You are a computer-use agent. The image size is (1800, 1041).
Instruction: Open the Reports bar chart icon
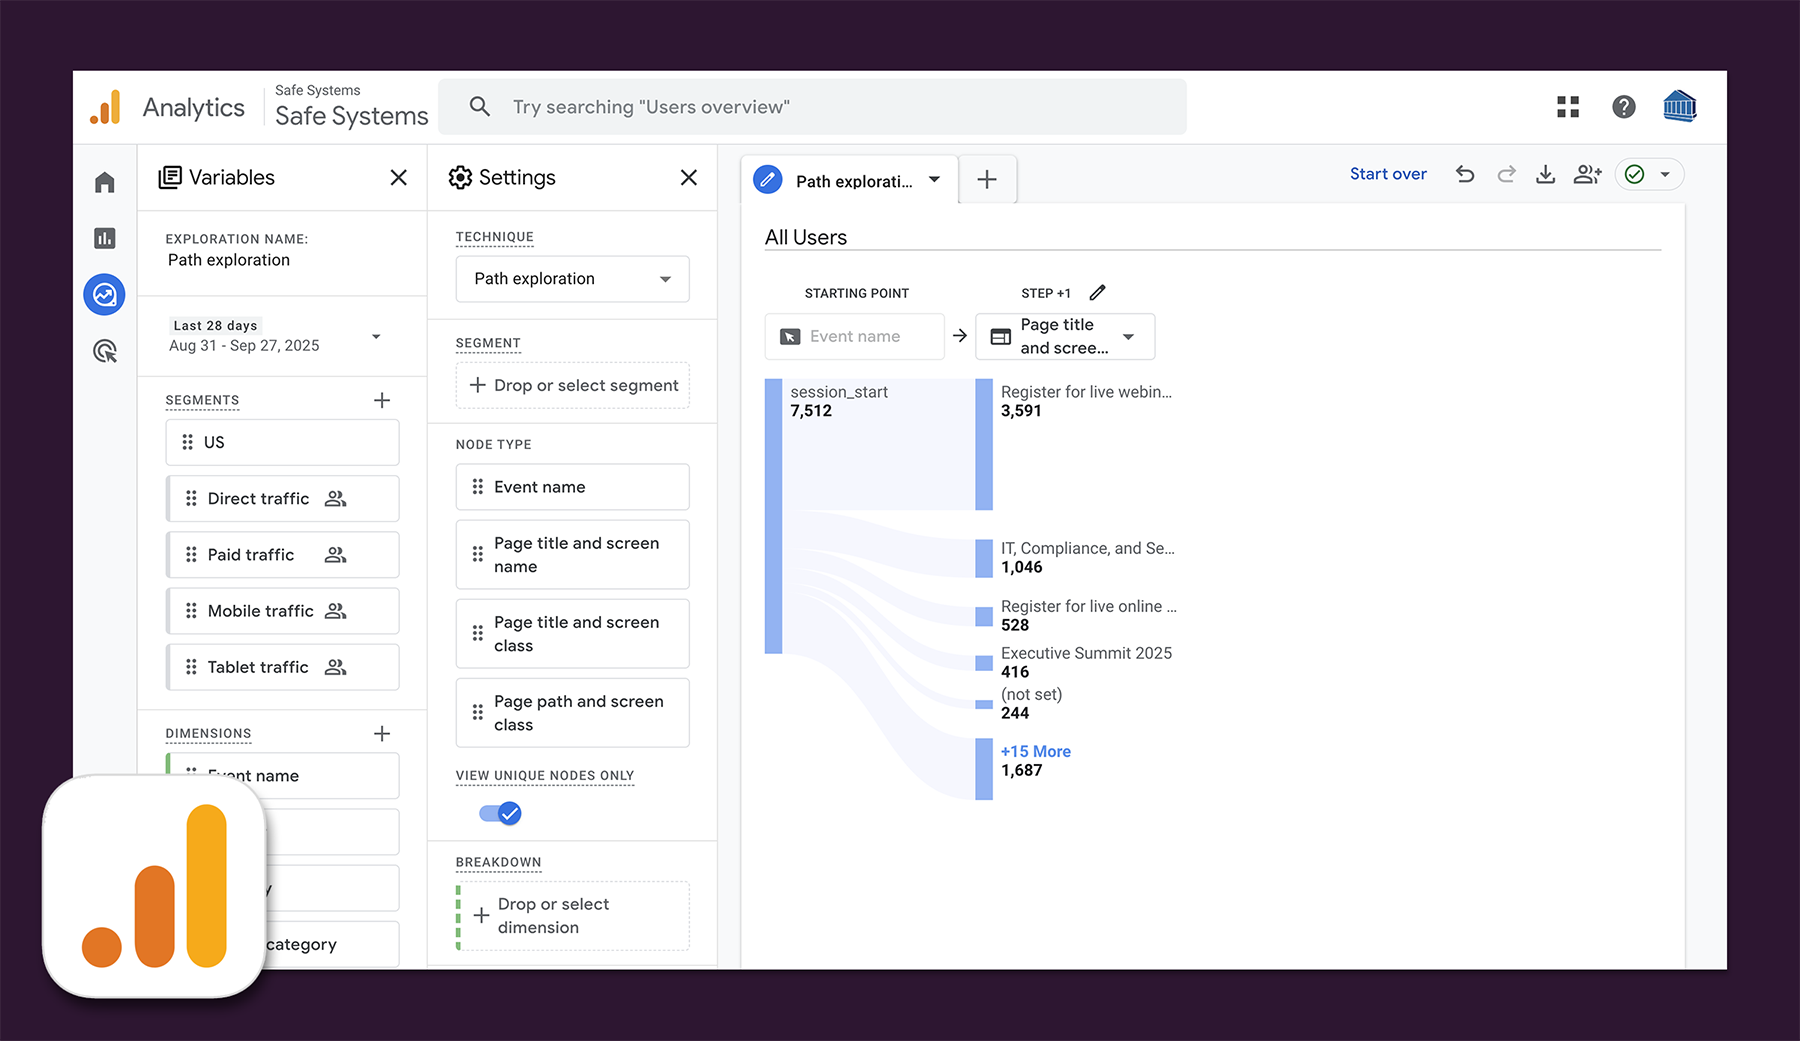click(105, 238)
